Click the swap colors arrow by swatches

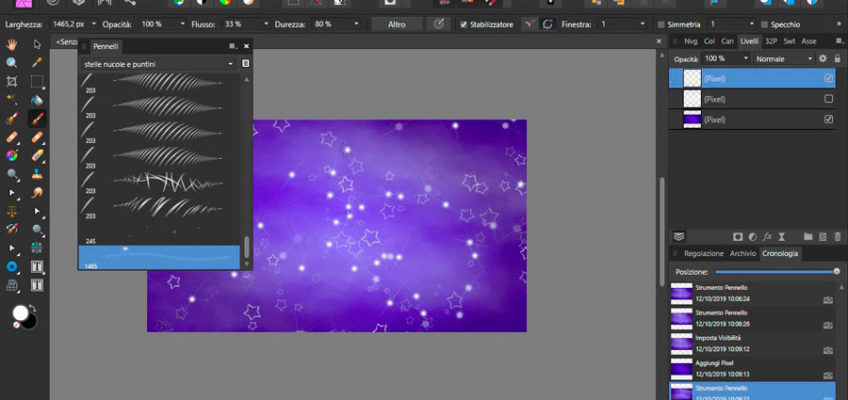tap(32, 308)
